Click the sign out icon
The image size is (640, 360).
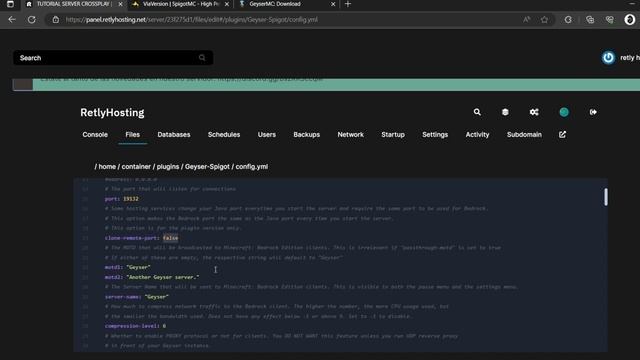593,112
